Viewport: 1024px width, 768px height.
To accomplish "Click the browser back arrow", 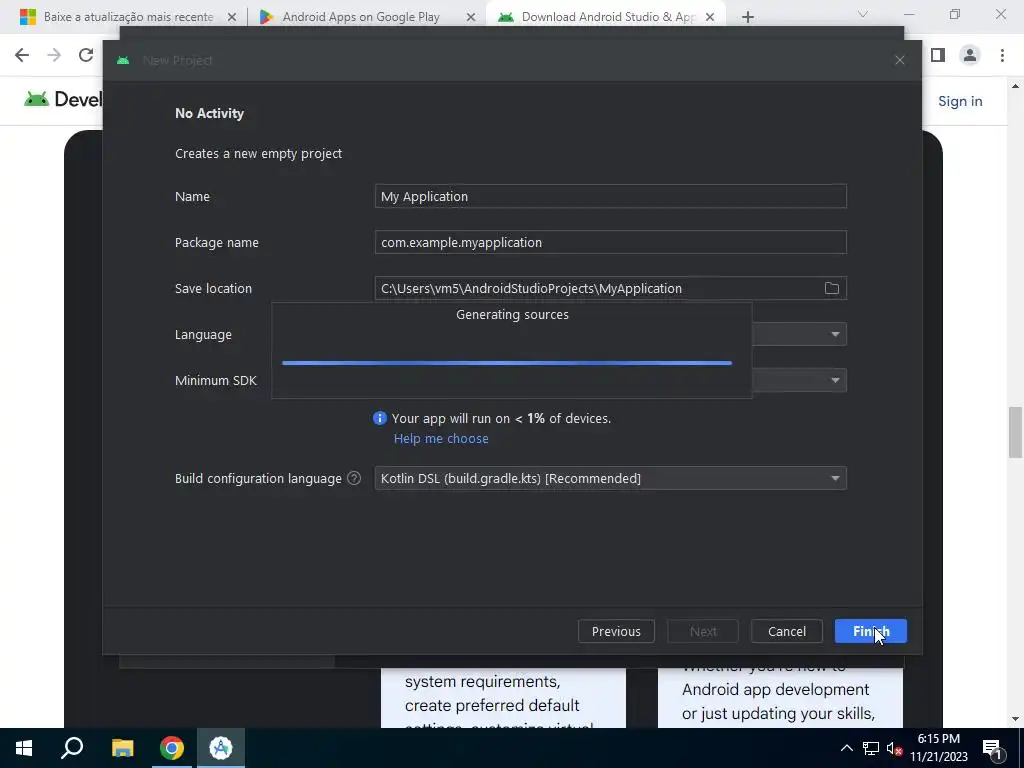I will coord(22,55).
